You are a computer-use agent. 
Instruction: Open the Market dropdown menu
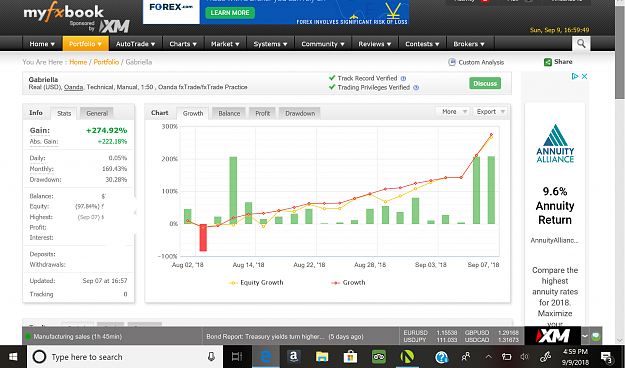tap(225, 44)
